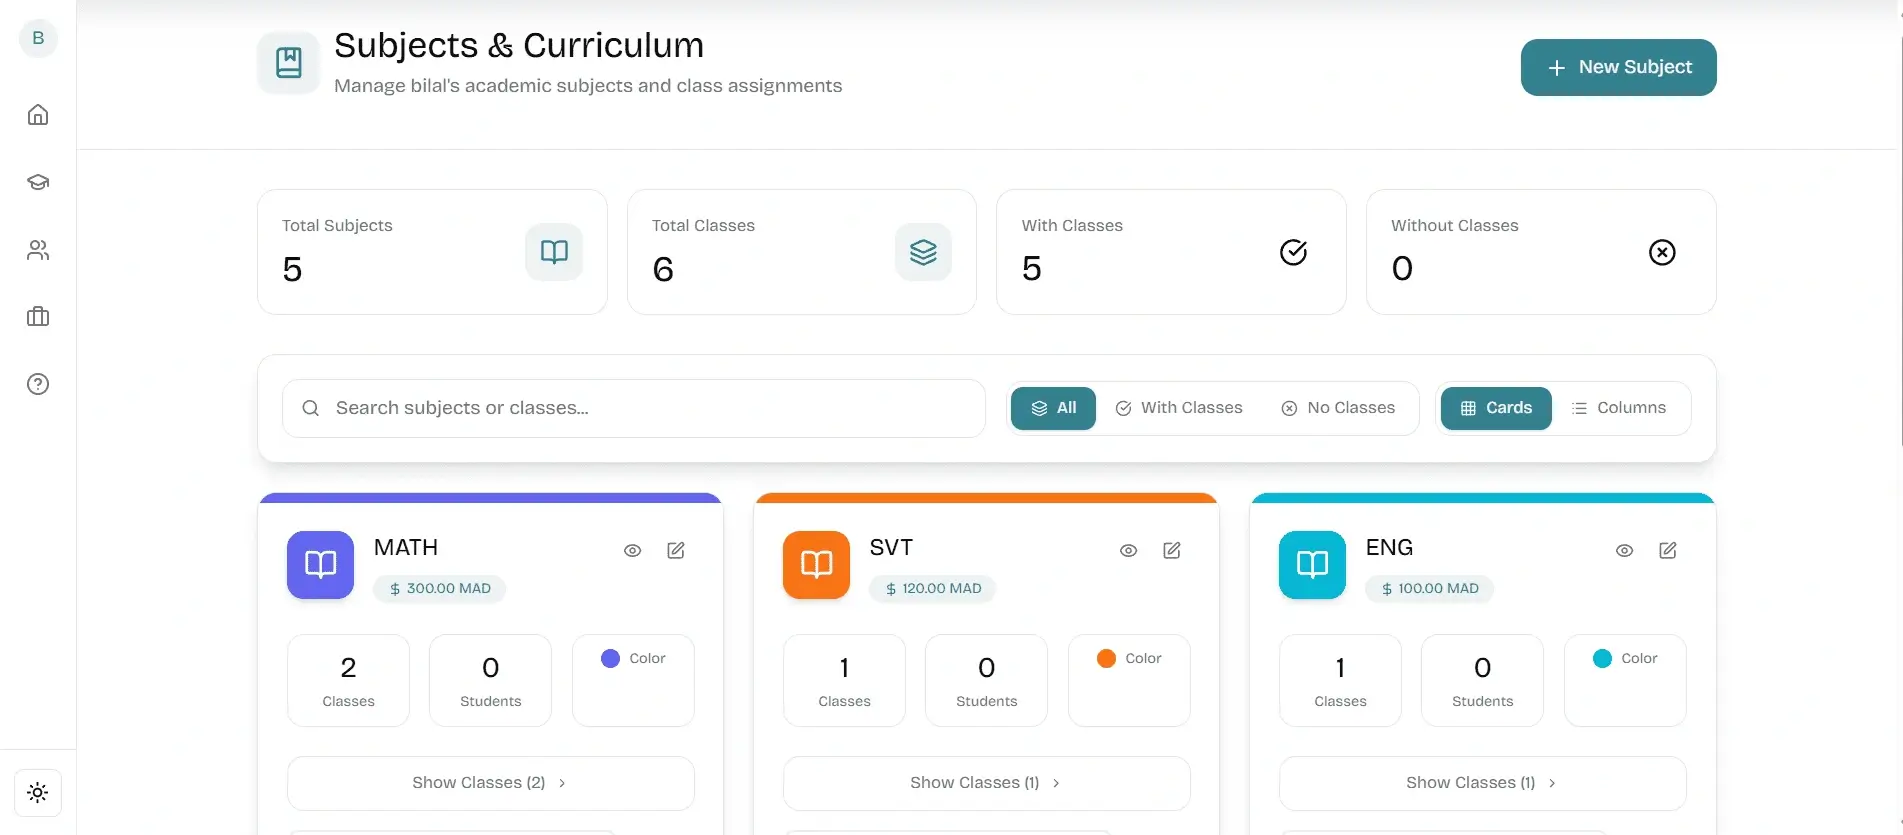Viewport: 1903px width, 835px height.
Task: Edit the ENG subject via pencil icon
Action: point(1668,550)
